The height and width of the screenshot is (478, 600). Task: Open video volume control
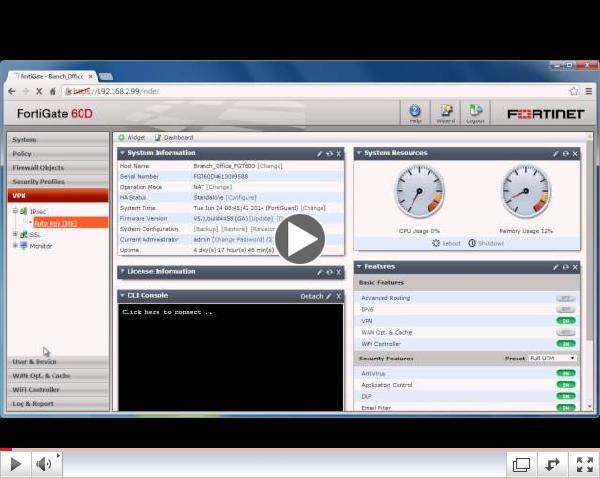[x=44, y=464]
